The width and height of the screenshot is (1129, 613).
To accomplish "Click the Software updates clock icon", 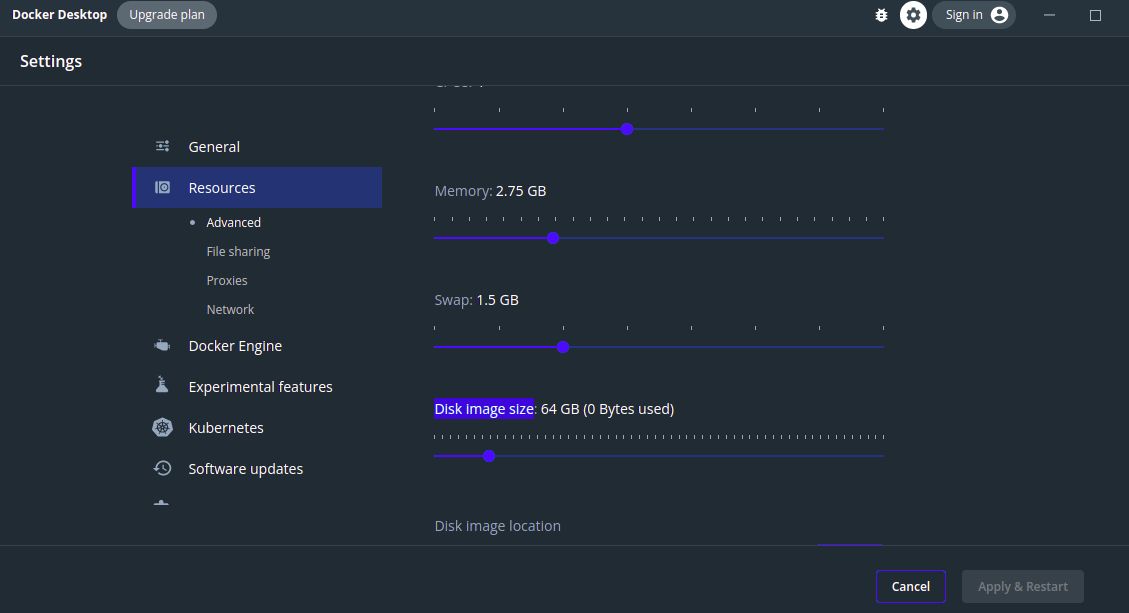I will coord(163,468).
